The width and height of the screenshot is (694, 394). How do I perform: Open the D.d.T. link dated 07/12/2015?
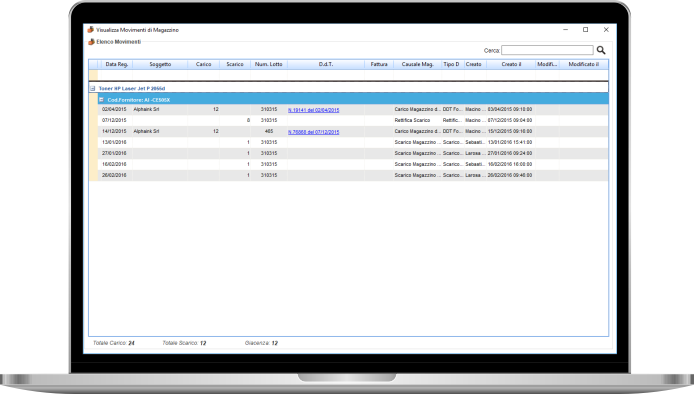(313, 132)
